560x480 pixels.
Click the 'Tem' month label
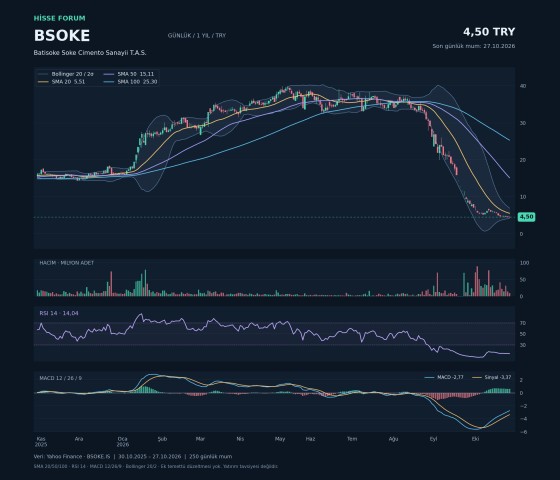(x=352, y=439)
